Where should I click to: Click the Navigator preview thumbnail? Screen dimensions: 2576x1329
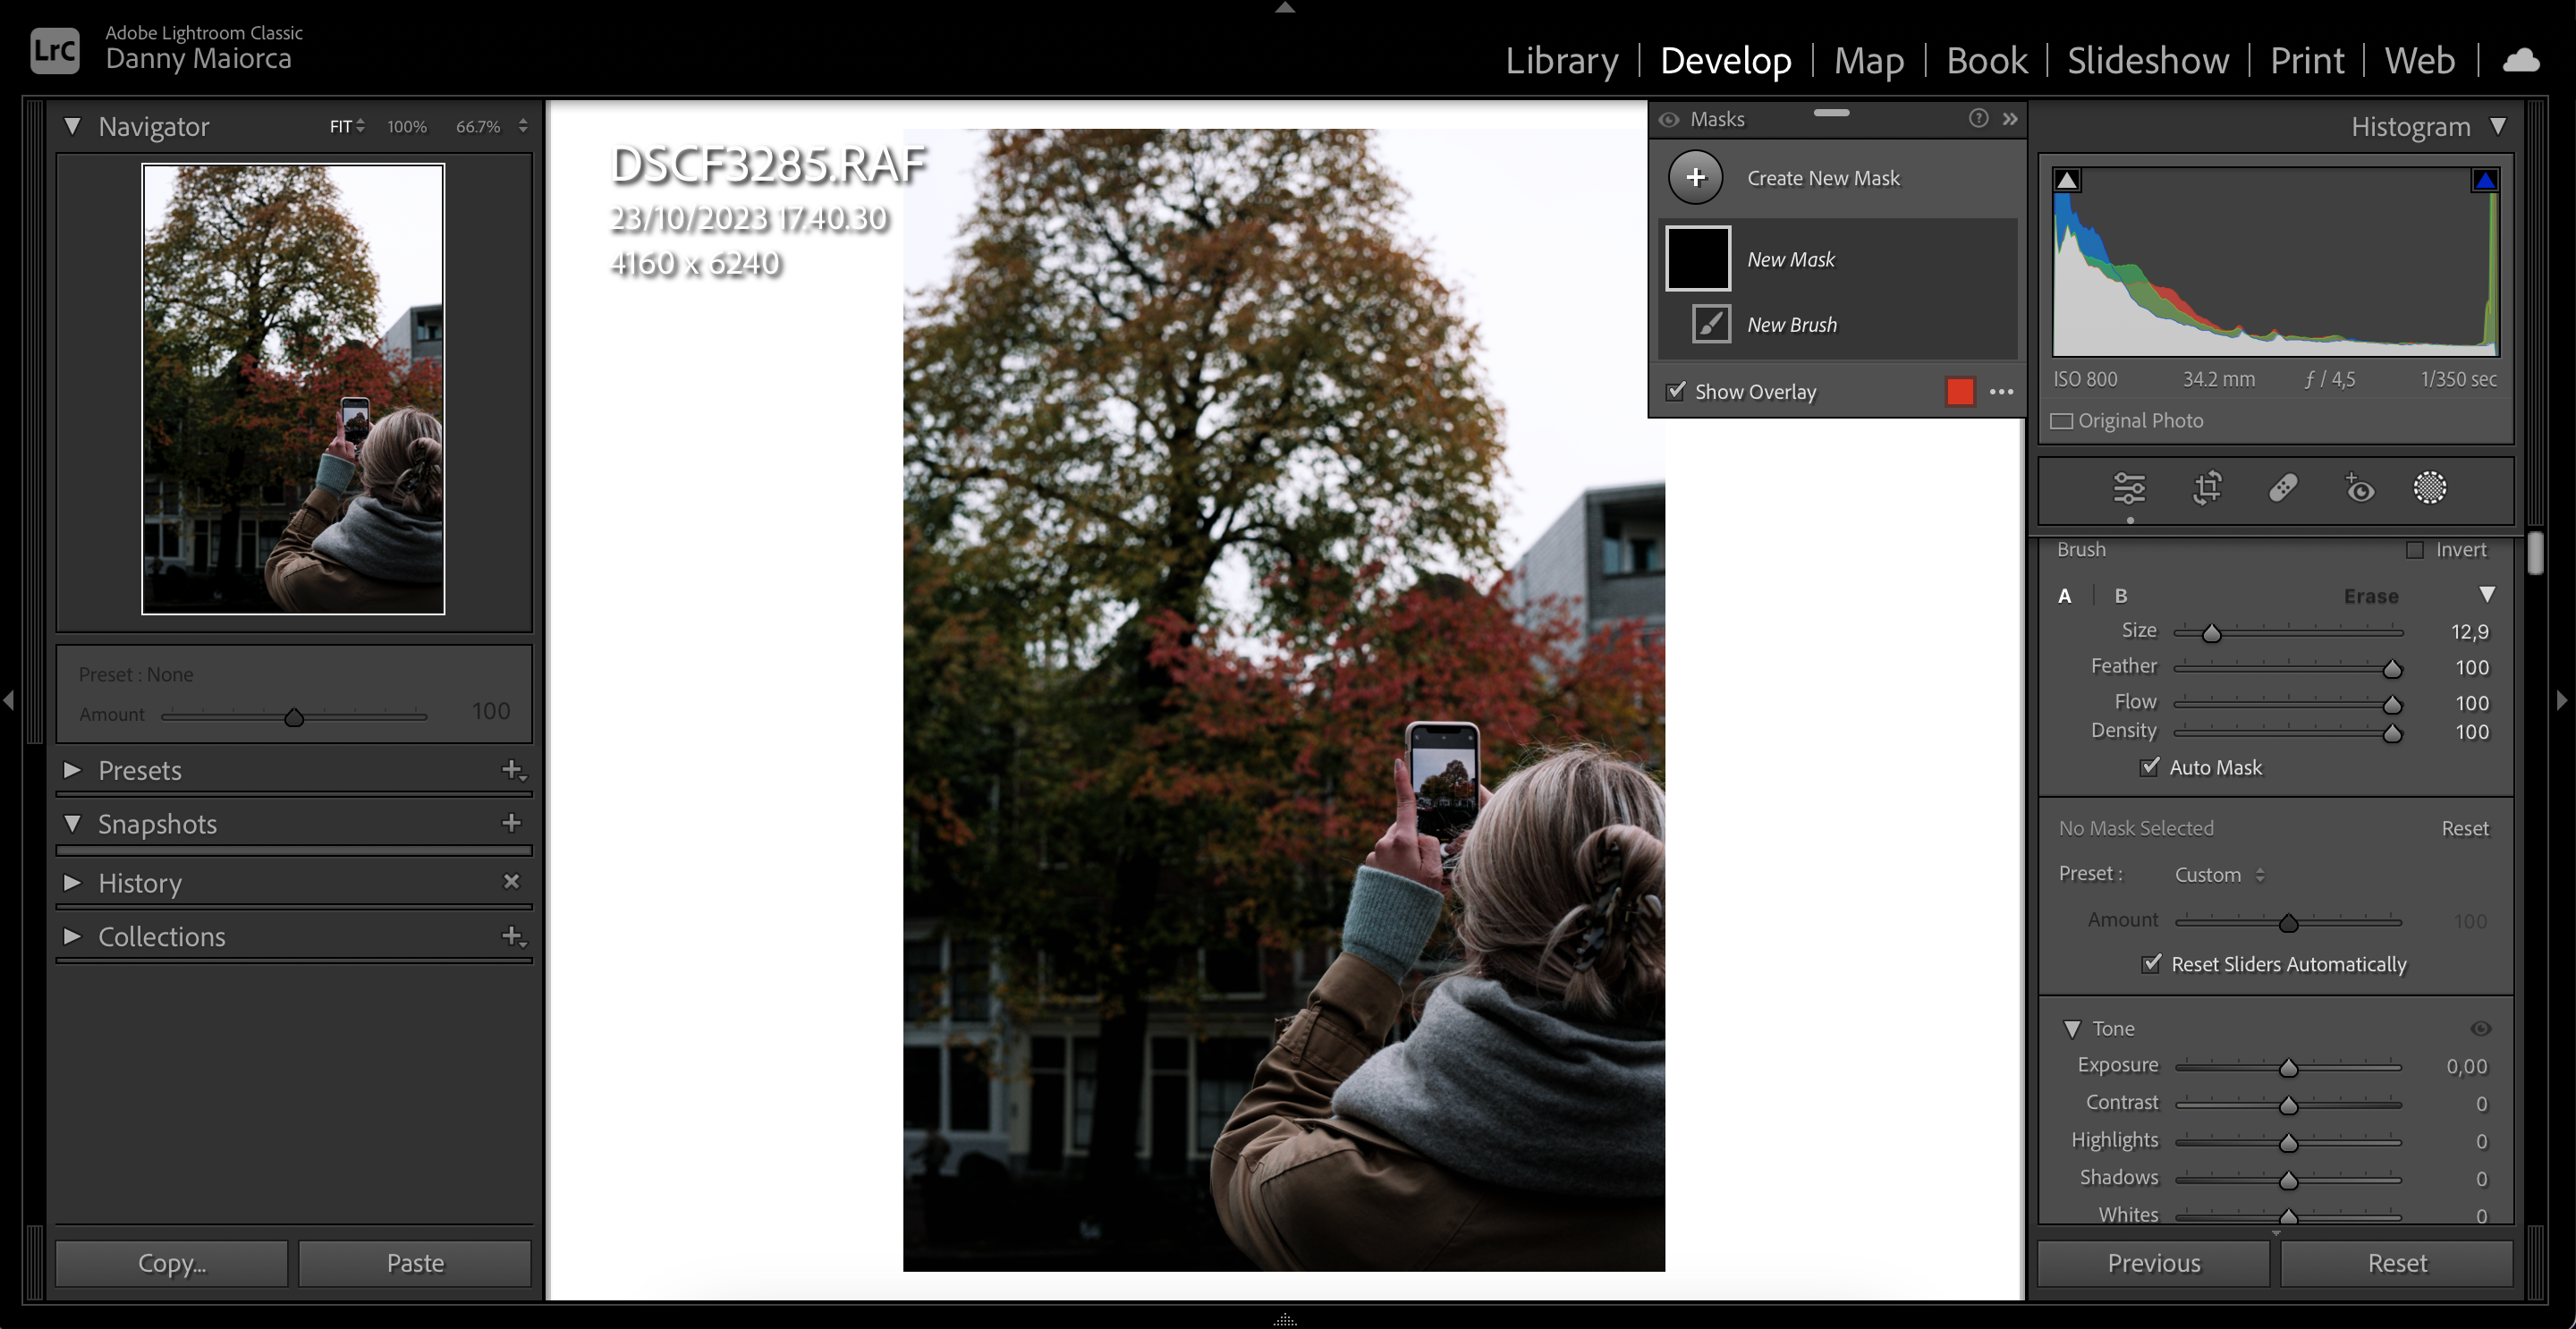(292, 389)
